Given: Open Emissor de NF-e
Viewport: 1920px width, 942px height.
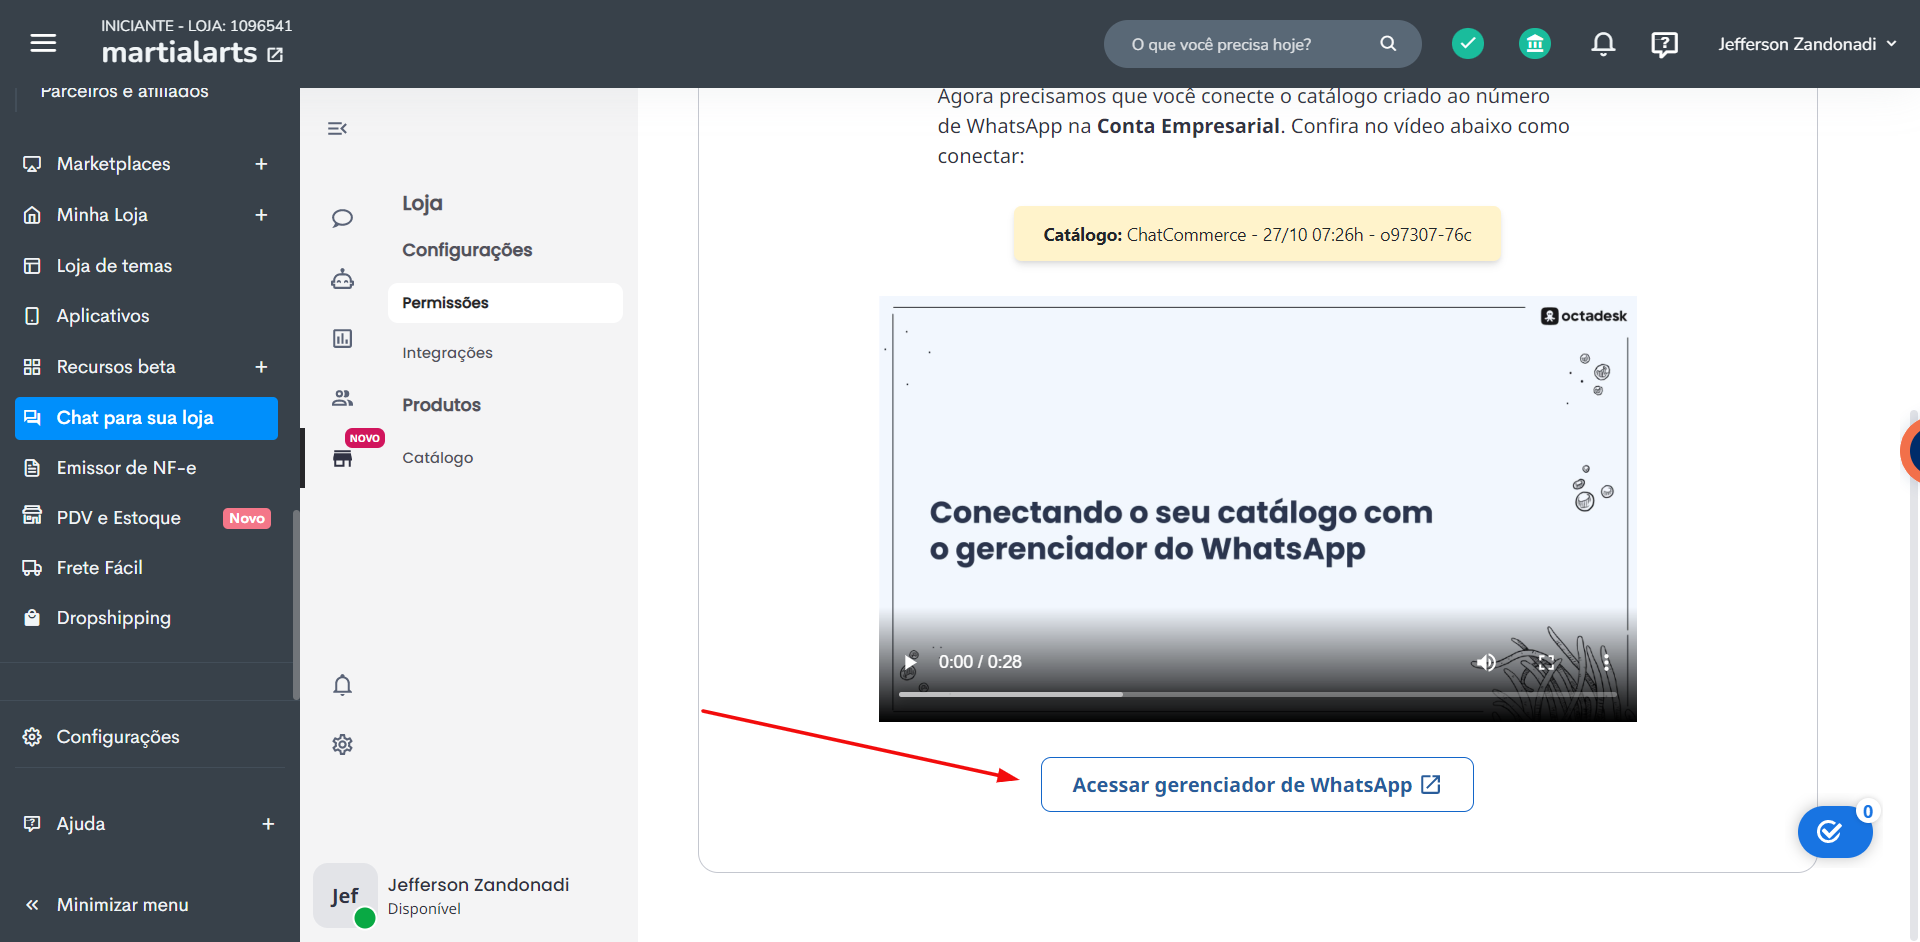Looking at the screenshot, I should [x=146, y=468].
